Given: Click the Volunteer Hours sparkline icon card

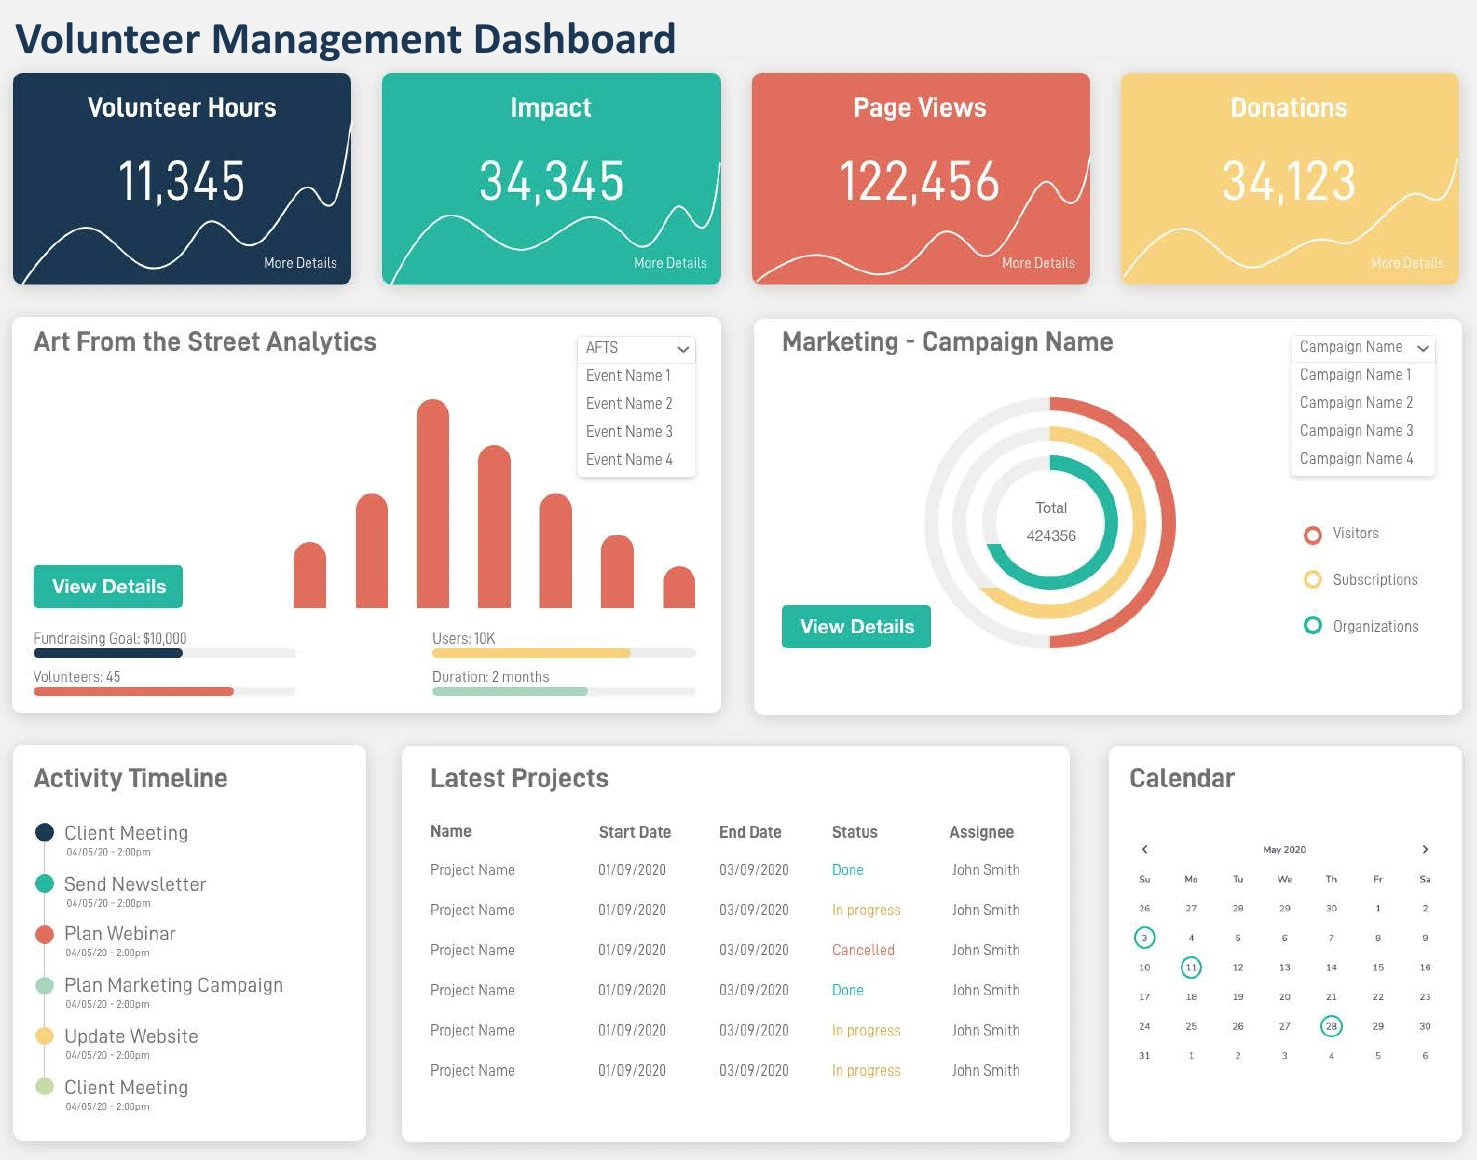Looking at the screenshot, I should point(181,178).
